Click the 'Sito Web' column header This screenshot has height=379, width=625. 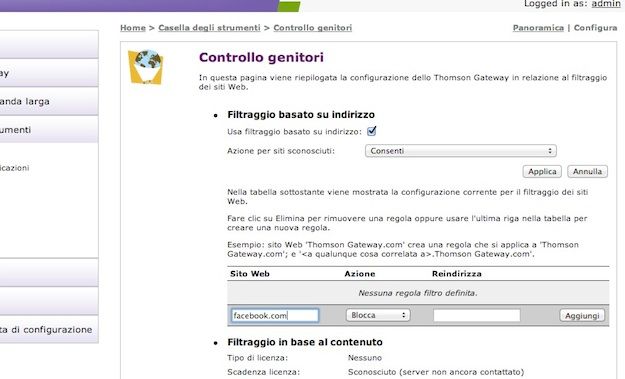(x=250, y=274)
